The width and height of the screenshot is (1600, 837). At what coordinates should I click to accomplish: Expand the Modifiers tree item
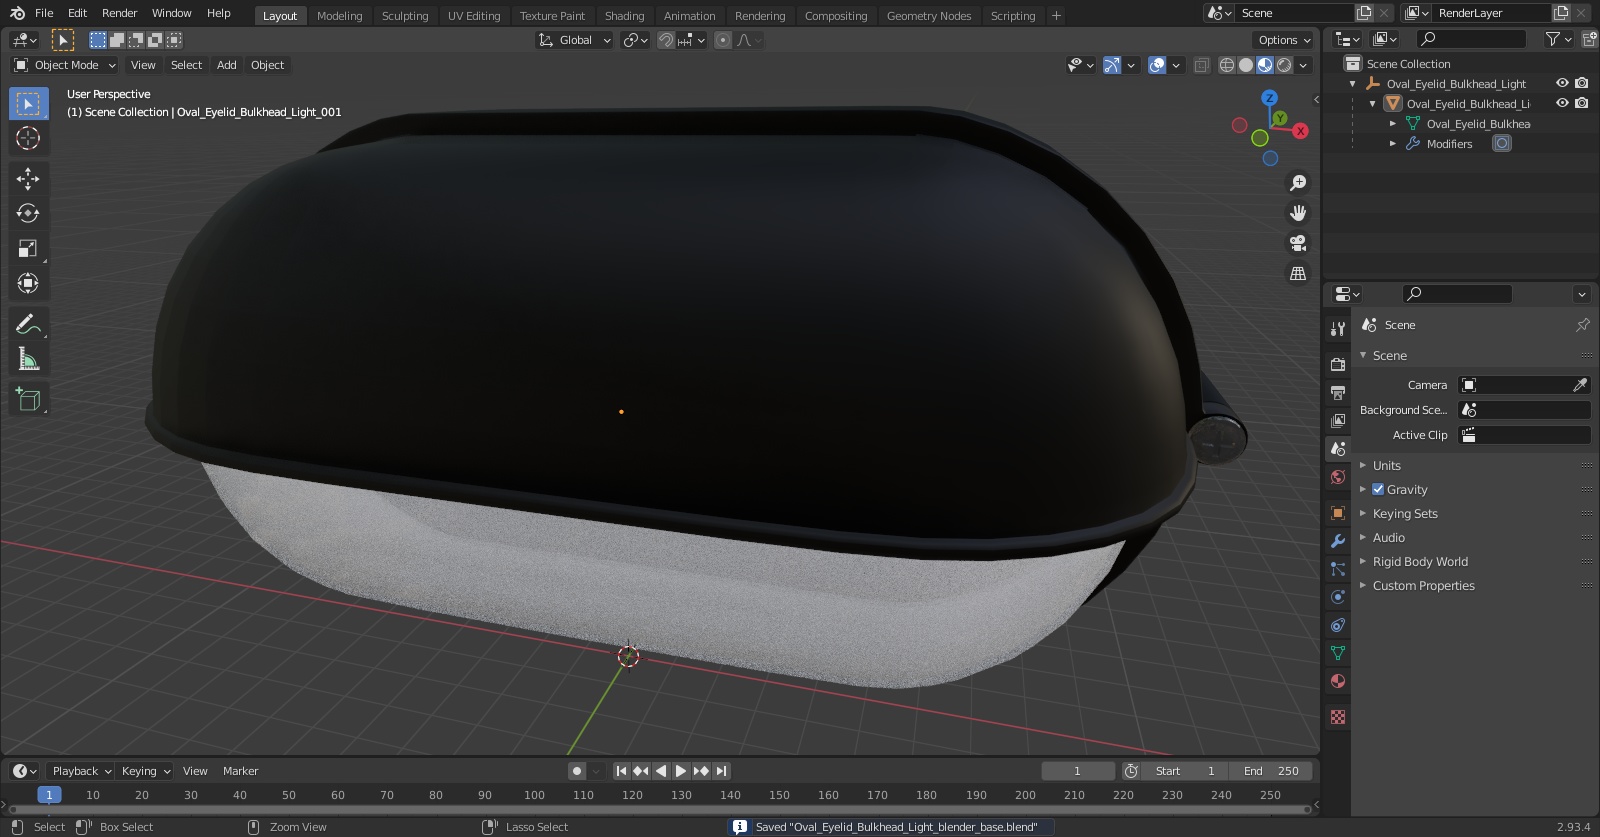[x=1393, y=144]
